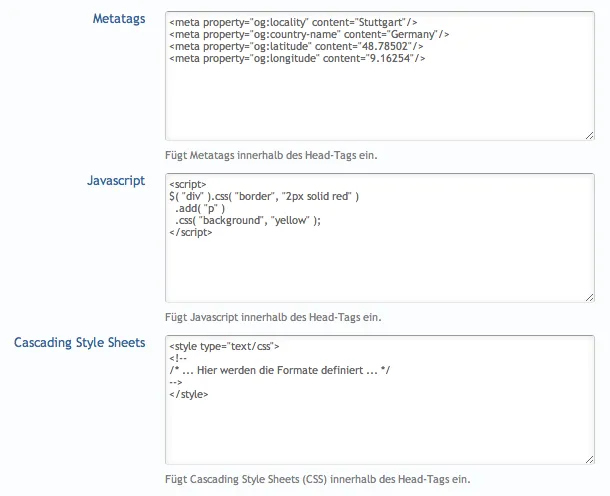Click the style type="text/css" line
610x496 pixels.
224,347
